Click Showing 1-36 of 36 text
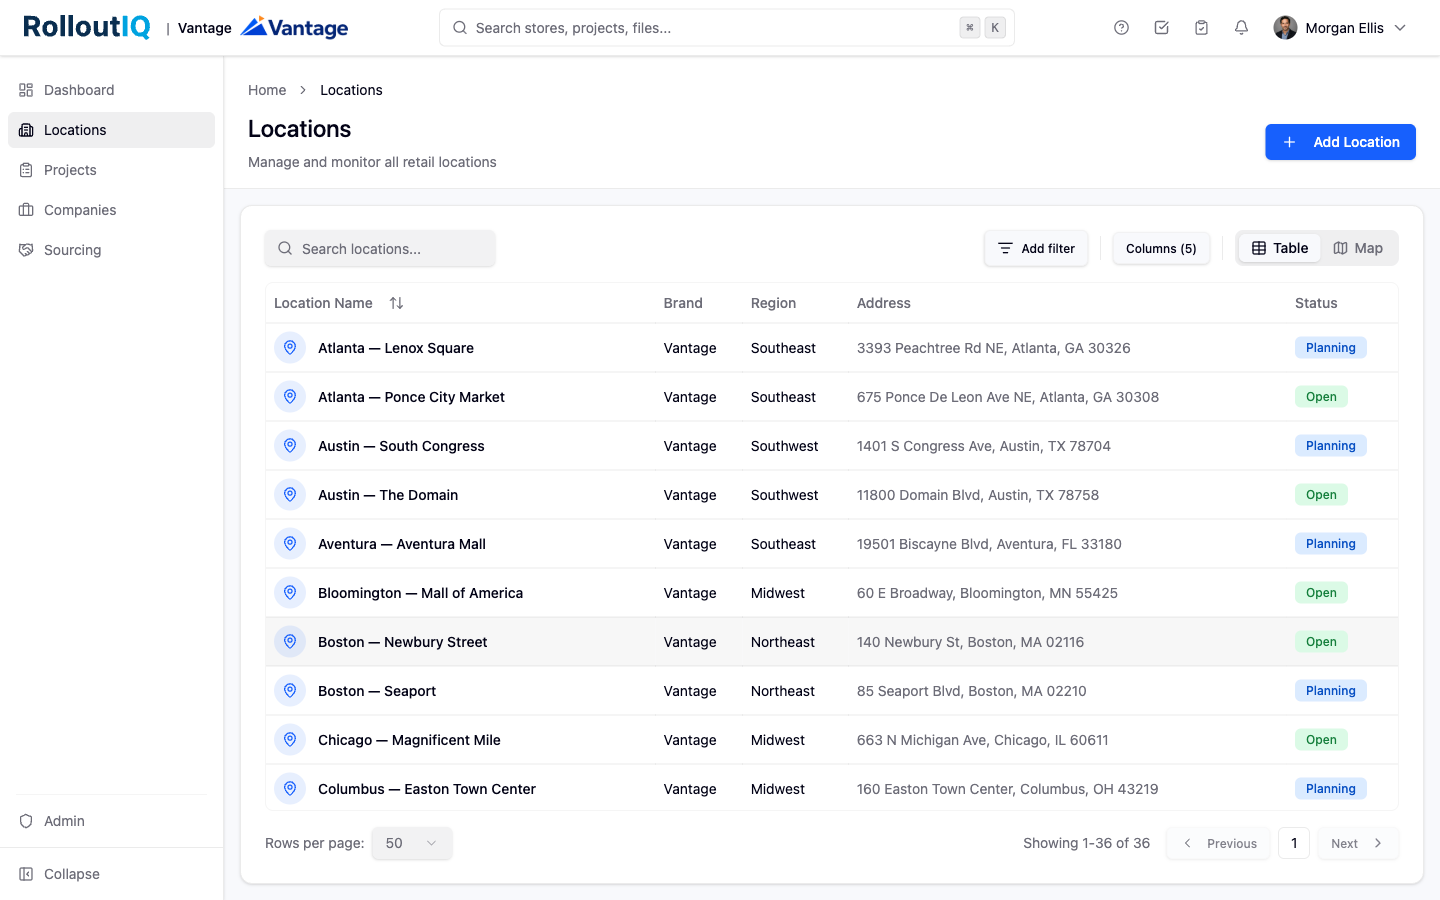 1086,843
